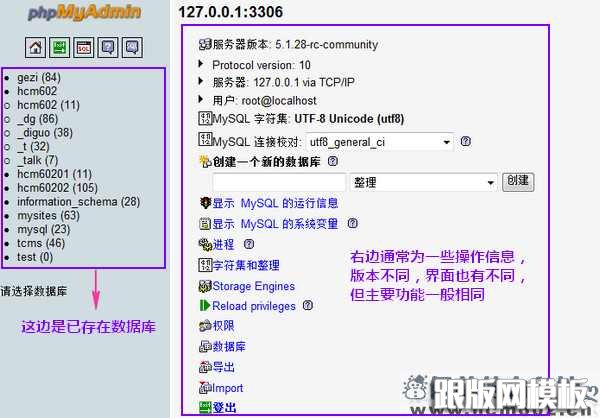
Task: Expand the 用户 root@localhost arrow
Action: [x=201, y=100]
